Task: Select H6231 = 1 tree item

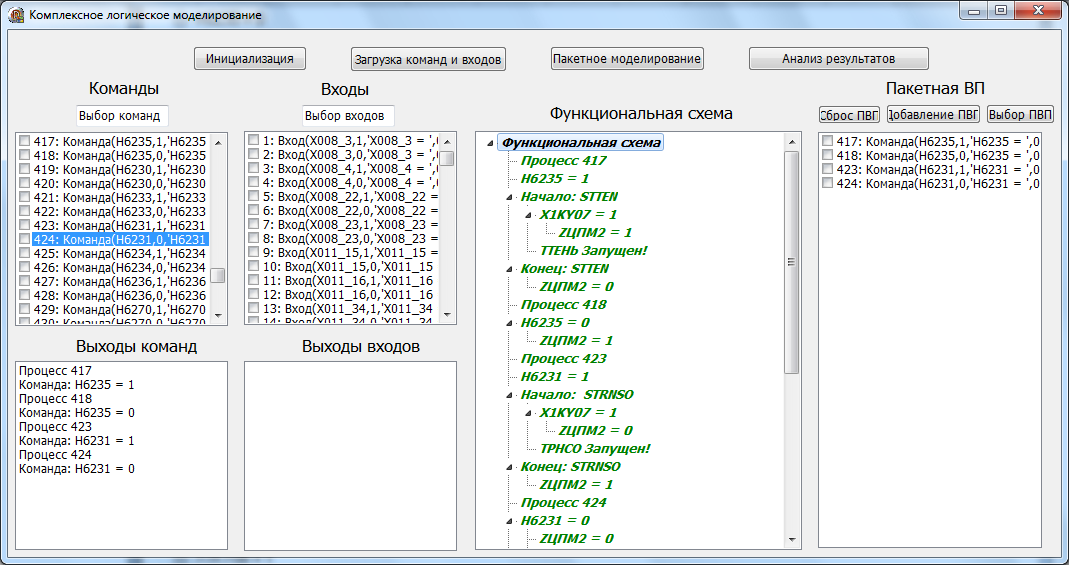Action: (x=555, y=377)
